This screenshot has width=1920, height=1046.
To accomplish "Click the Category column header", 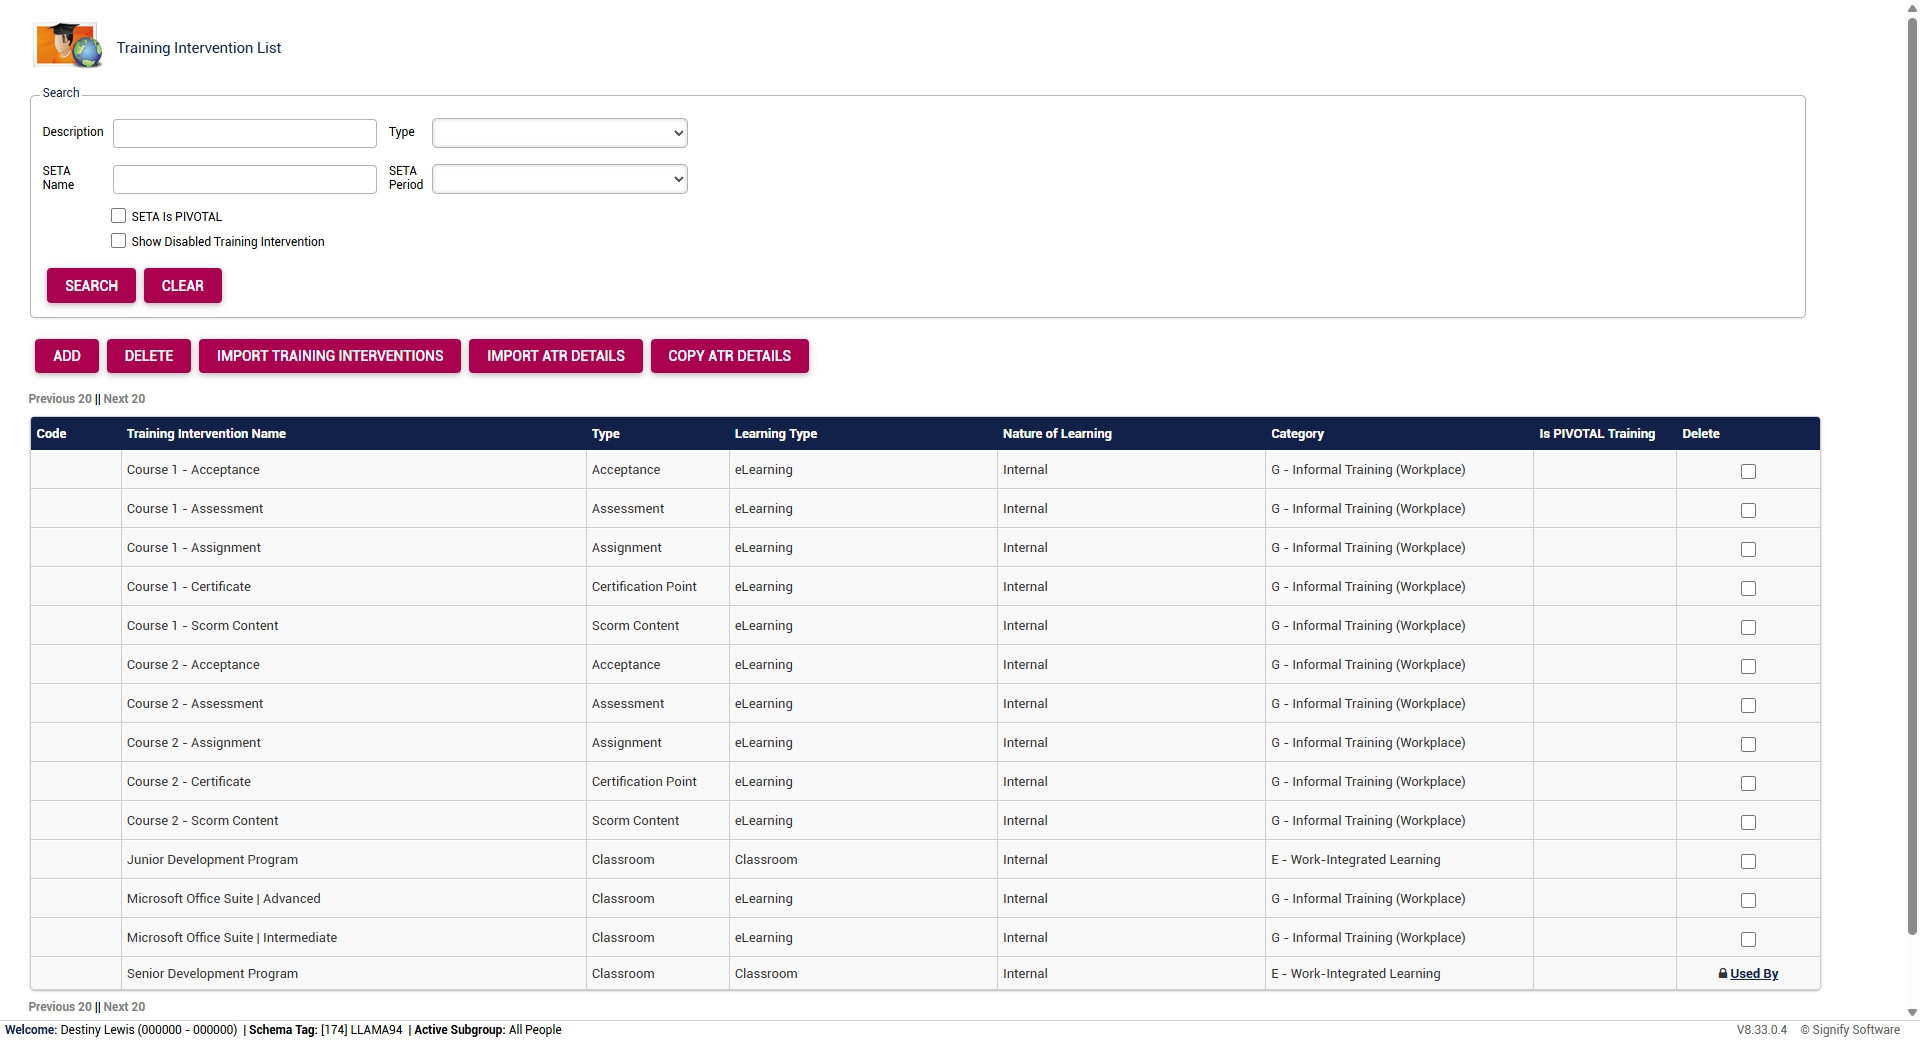I will click(1297, 433).
